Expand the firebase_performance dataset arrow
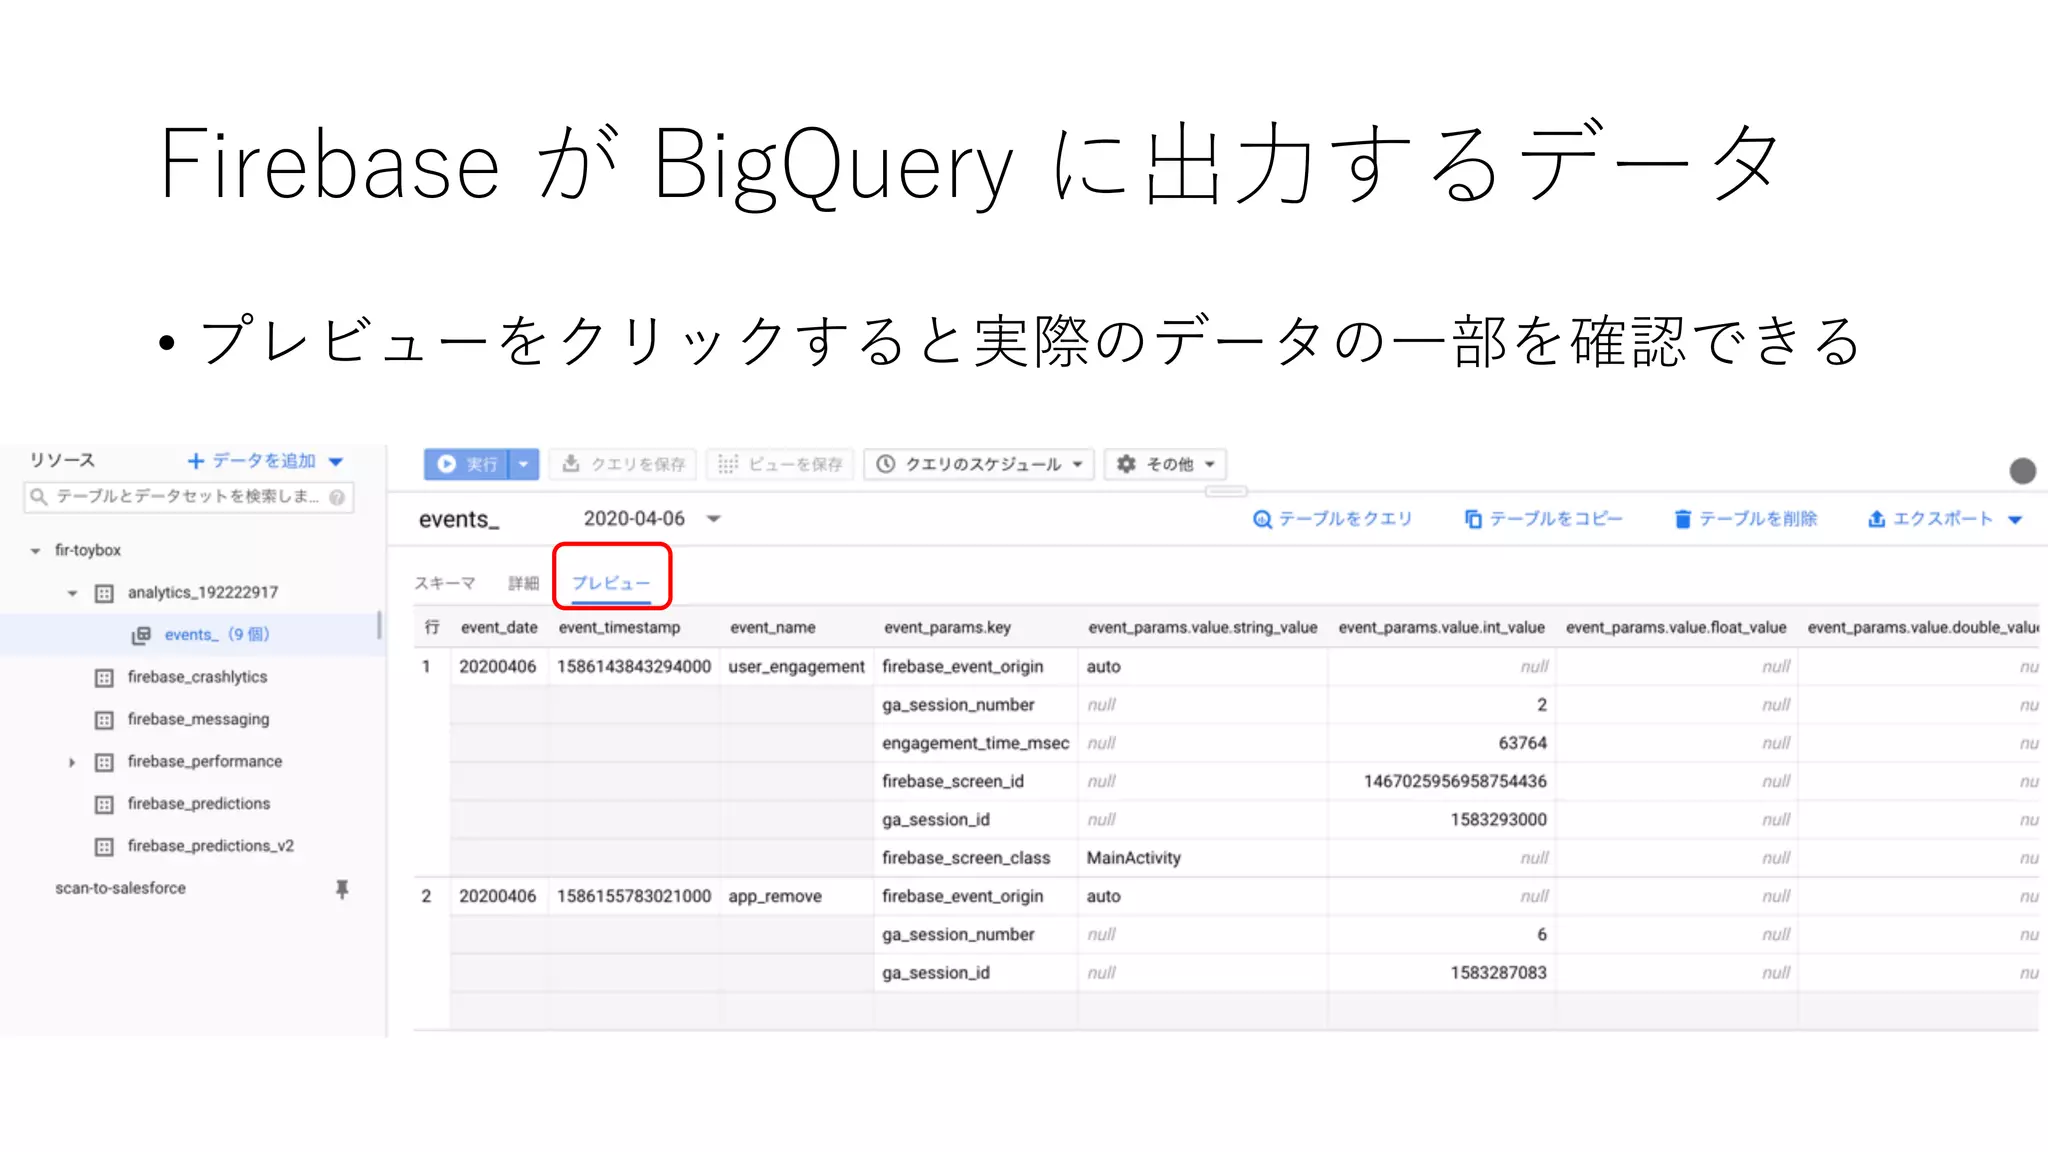 coord(72,762)
